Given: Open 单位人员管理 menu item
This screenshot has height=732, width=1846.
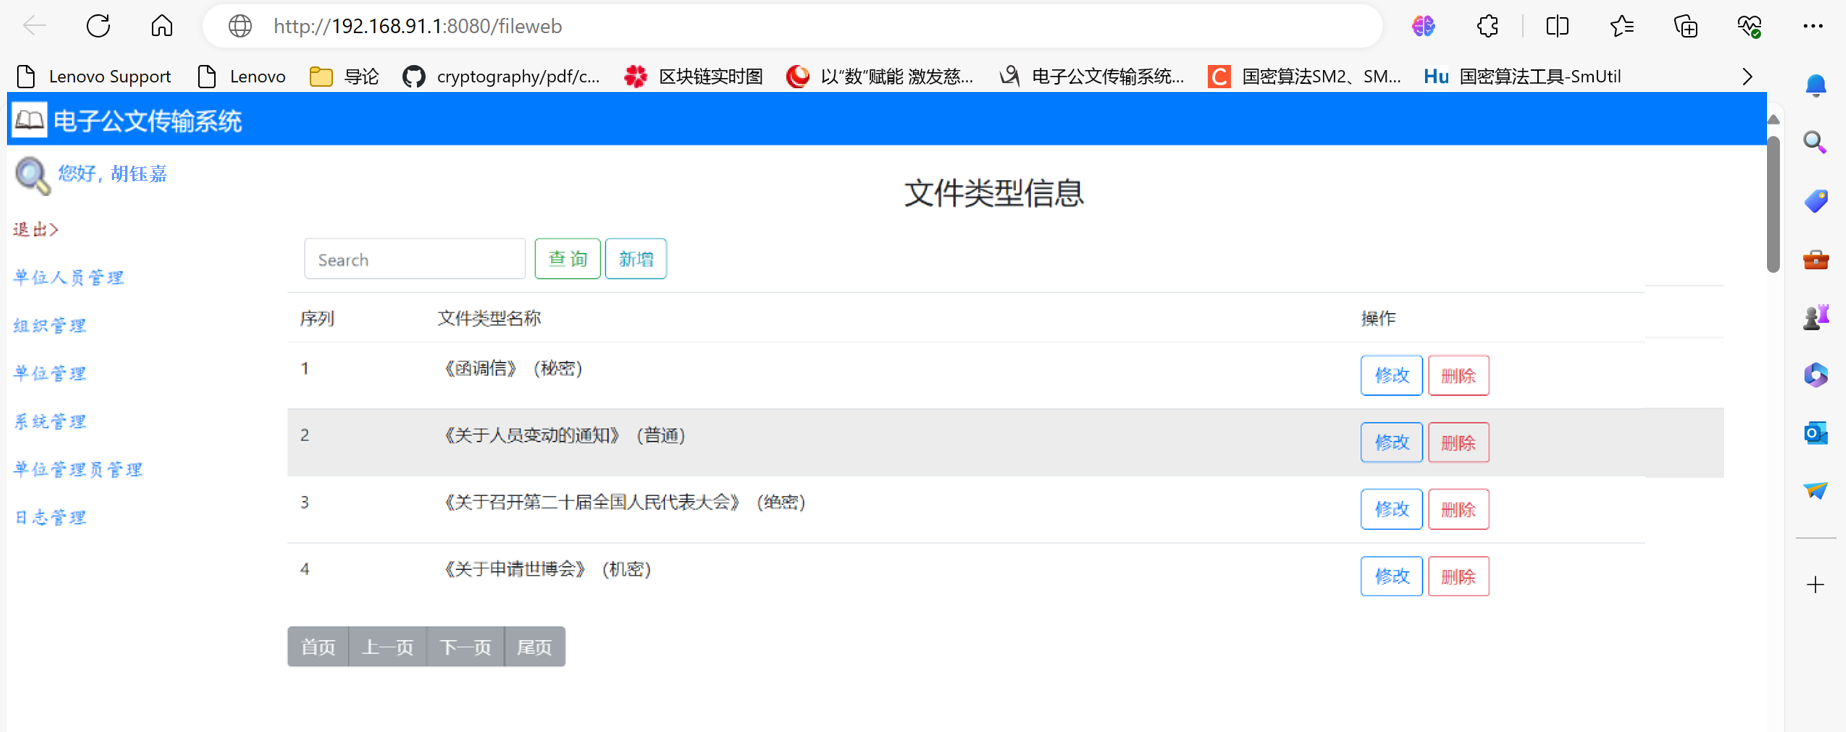Looking at the screenshot, I should coord(68,277).
